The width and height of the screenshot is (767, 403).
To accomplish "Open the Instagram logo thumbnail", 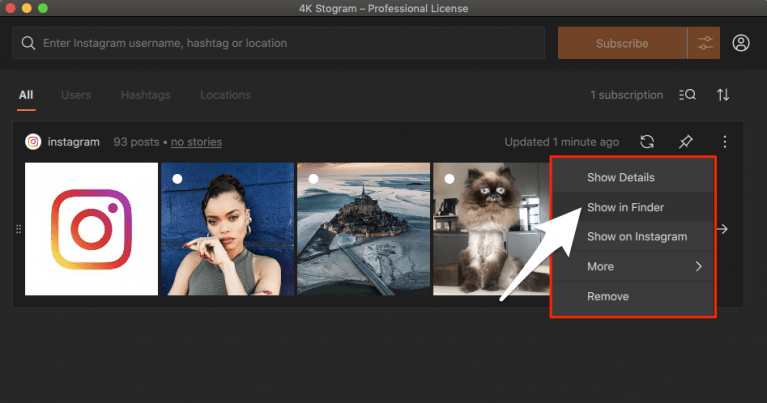I will tap(91, 229).
